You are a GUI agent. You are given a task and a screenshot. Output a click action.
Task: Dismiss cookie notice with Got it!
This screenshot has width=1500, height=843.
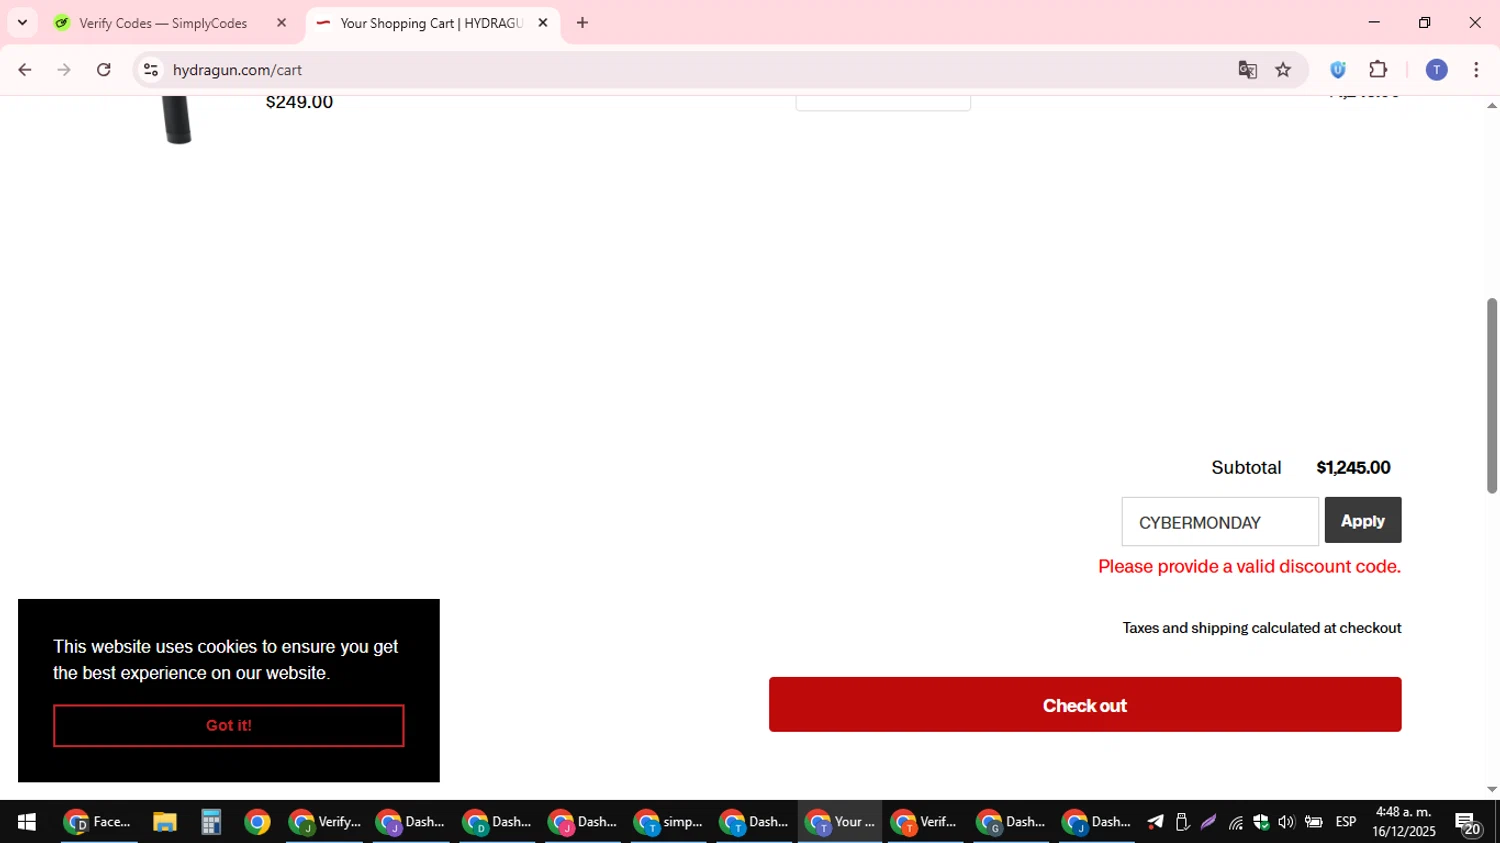click(x=229, y=726)
